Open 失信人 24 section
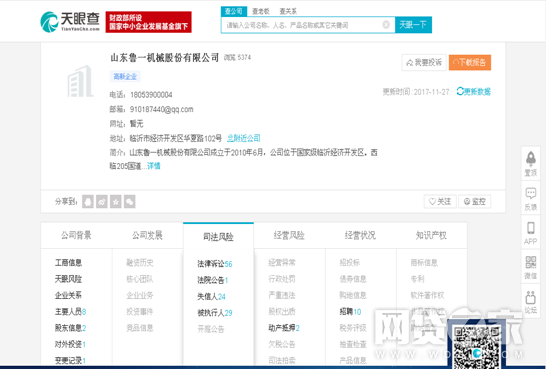The height and width of the screenshot is (369, 546). click(x=211, y=297)
